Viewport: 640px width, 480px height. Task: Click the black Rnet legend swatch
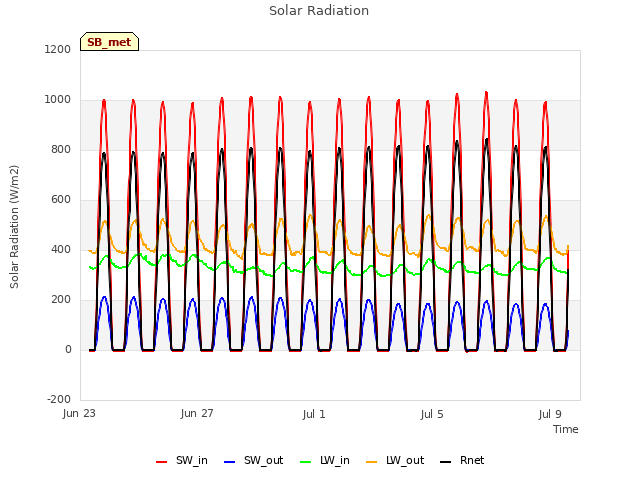point(446,462)
